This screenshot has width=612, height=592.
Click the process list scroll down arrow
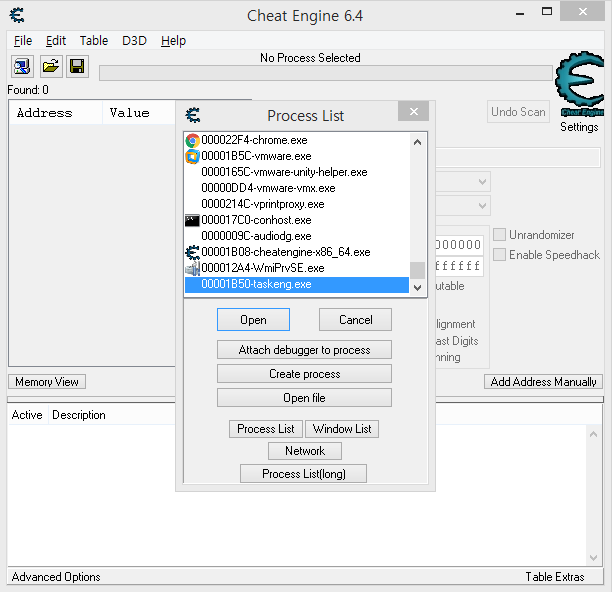tap(417, 288)
